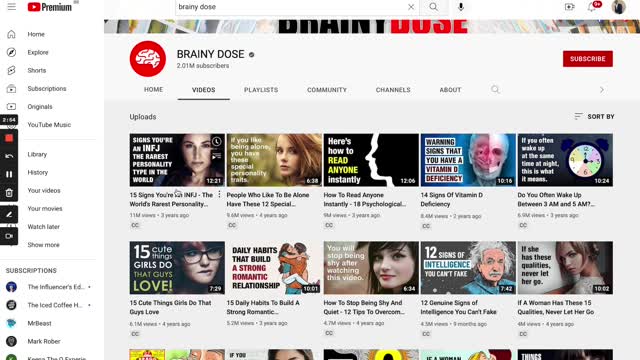Image resolution: width=640 pixels, height=360 pixels.
Task: Open the SORT BY dropdown
Action: pyautogui.click(x=594, y=117)
